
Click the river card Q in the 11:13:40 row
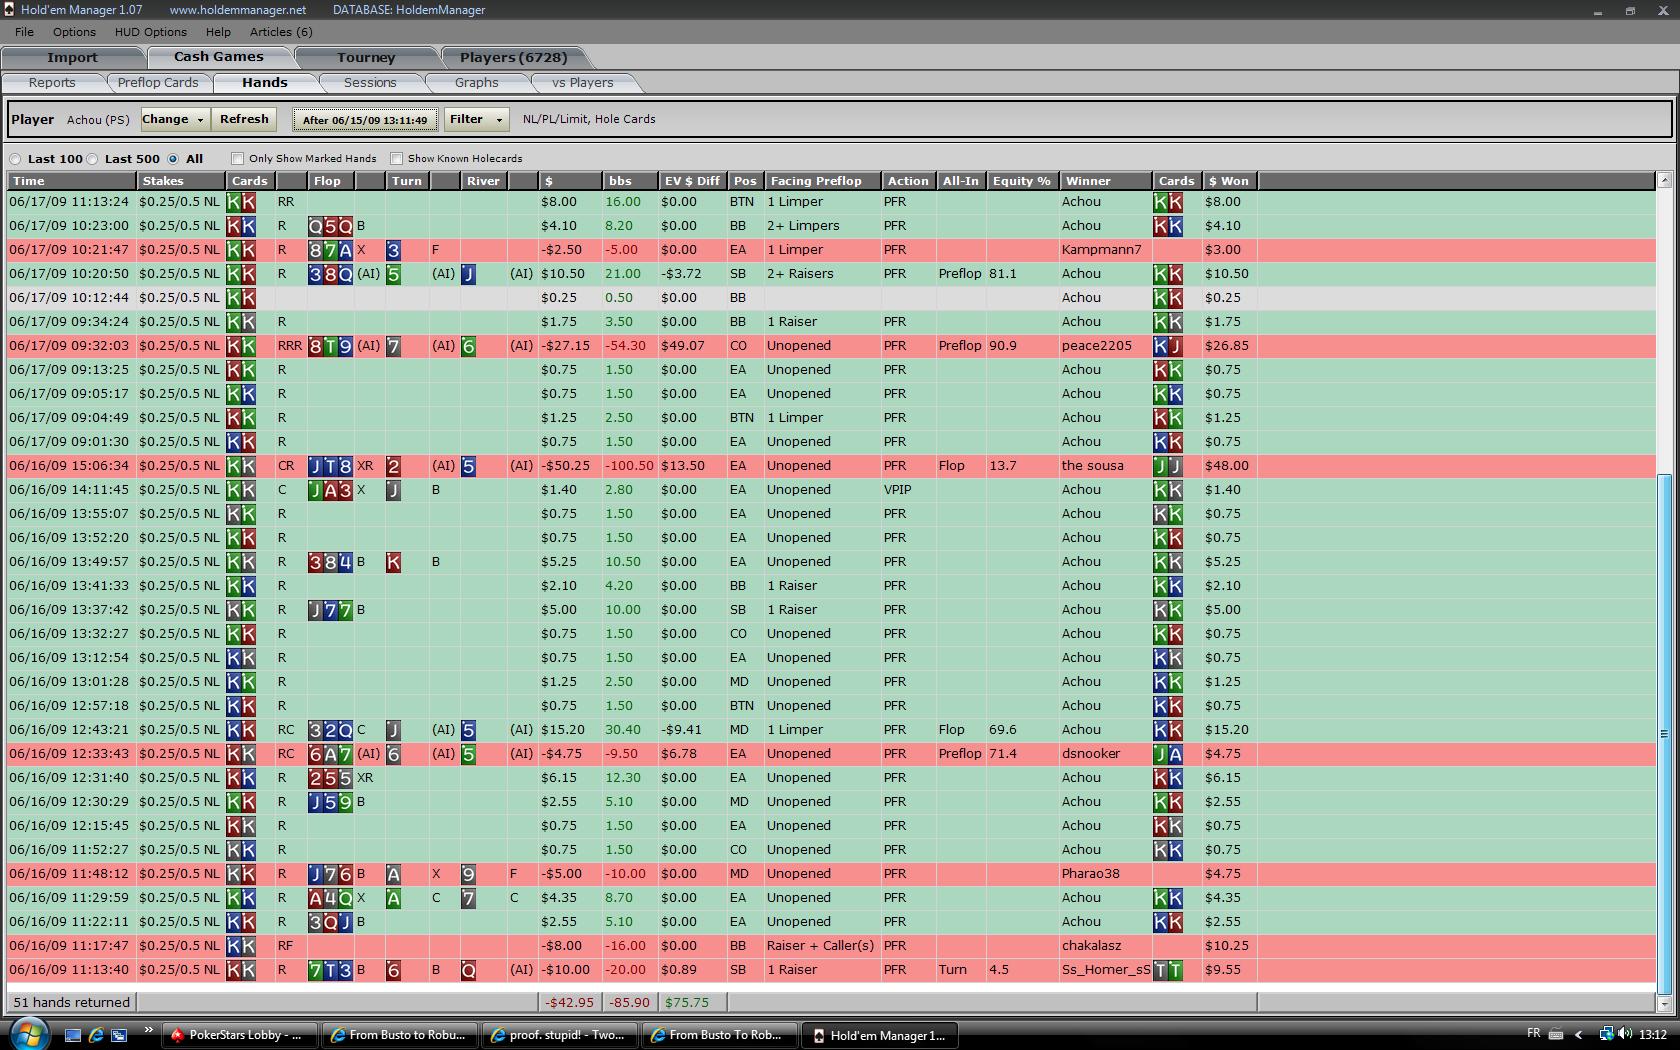468,970
